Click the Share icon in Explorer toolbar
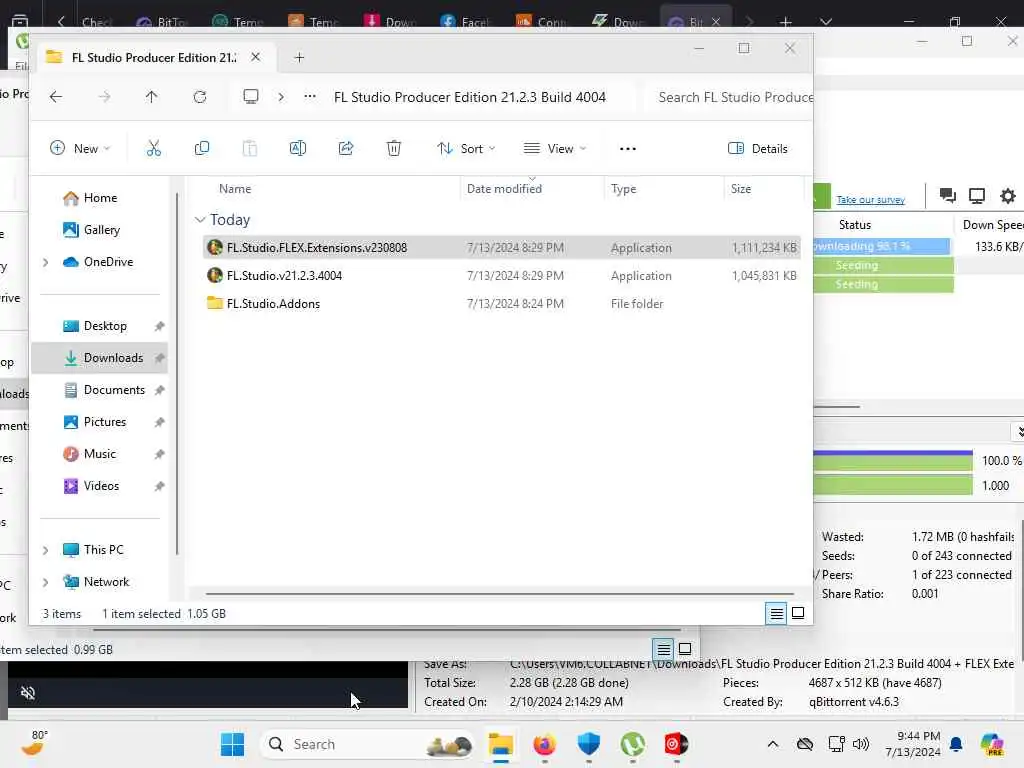 coord(346,149)
